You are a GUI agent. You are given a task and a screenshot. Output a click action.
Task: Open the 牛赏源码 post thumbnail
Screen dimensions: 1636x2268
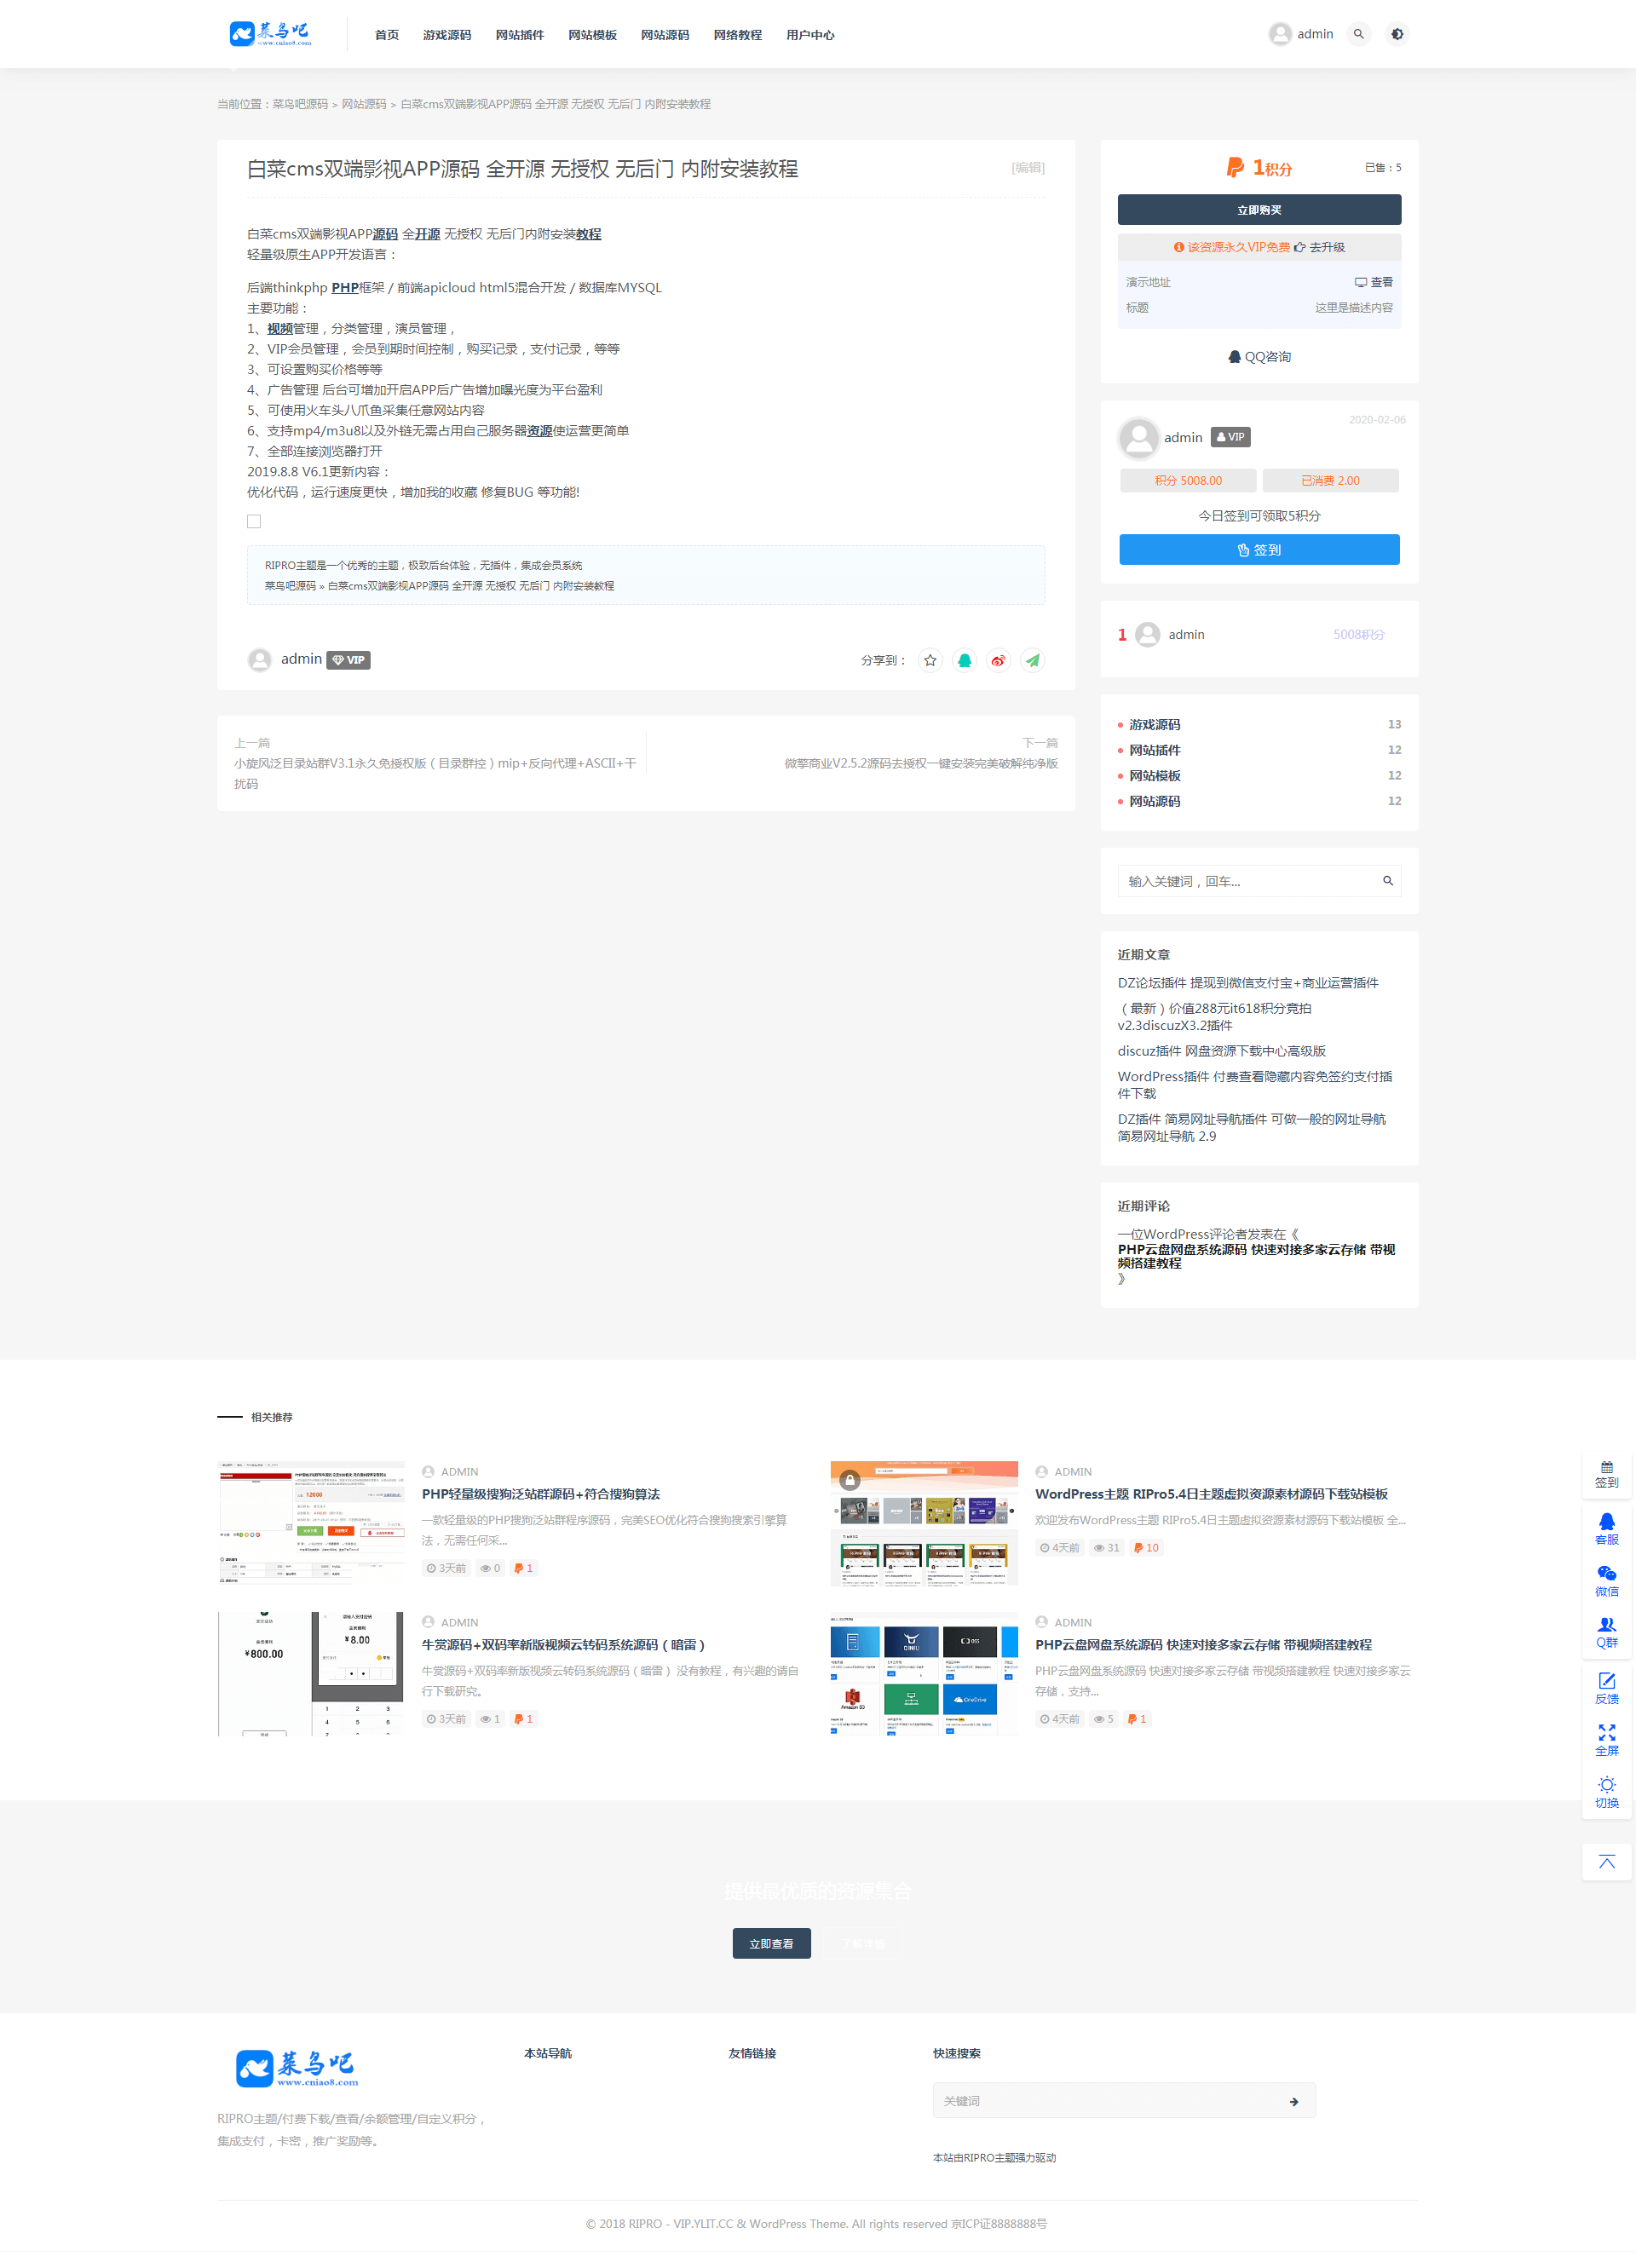(311, 1674)
